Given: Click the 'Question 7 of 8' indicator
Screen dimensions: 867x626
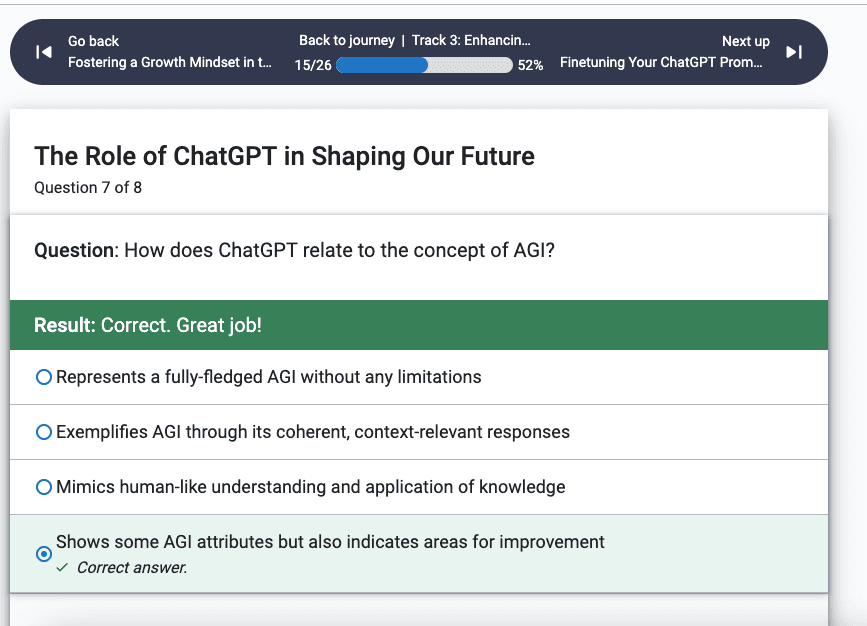Looking at the screenshot, I should (88, 188).
